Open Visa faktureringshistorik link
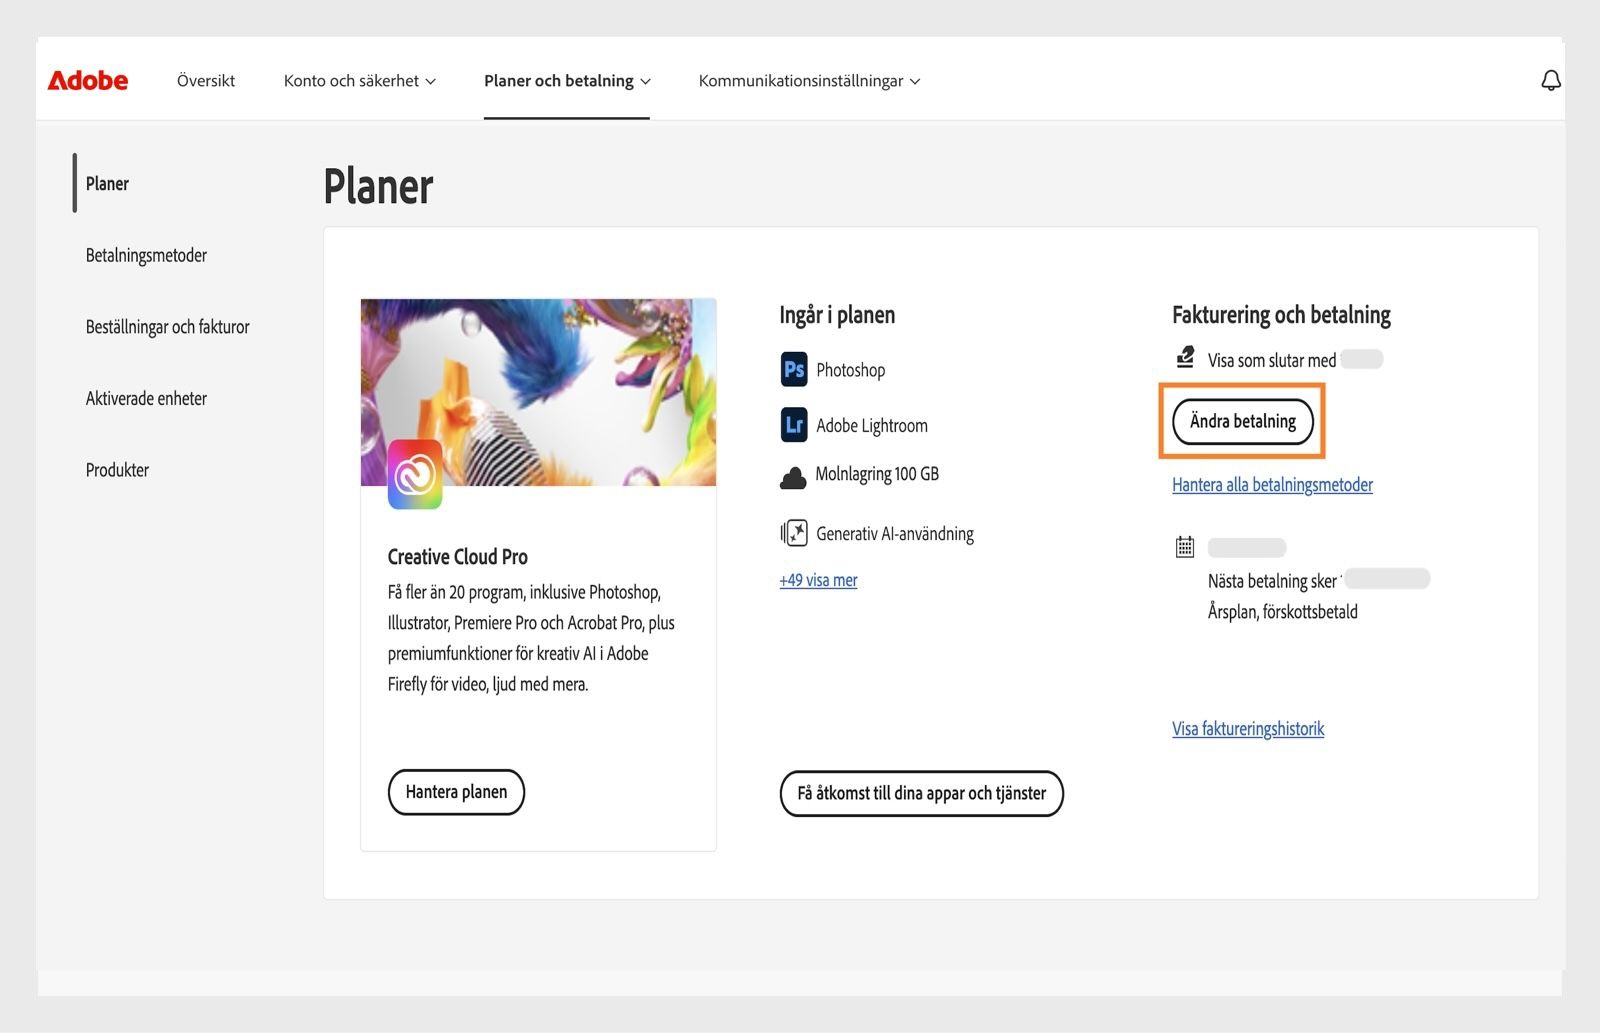 tap(1248, 729)
